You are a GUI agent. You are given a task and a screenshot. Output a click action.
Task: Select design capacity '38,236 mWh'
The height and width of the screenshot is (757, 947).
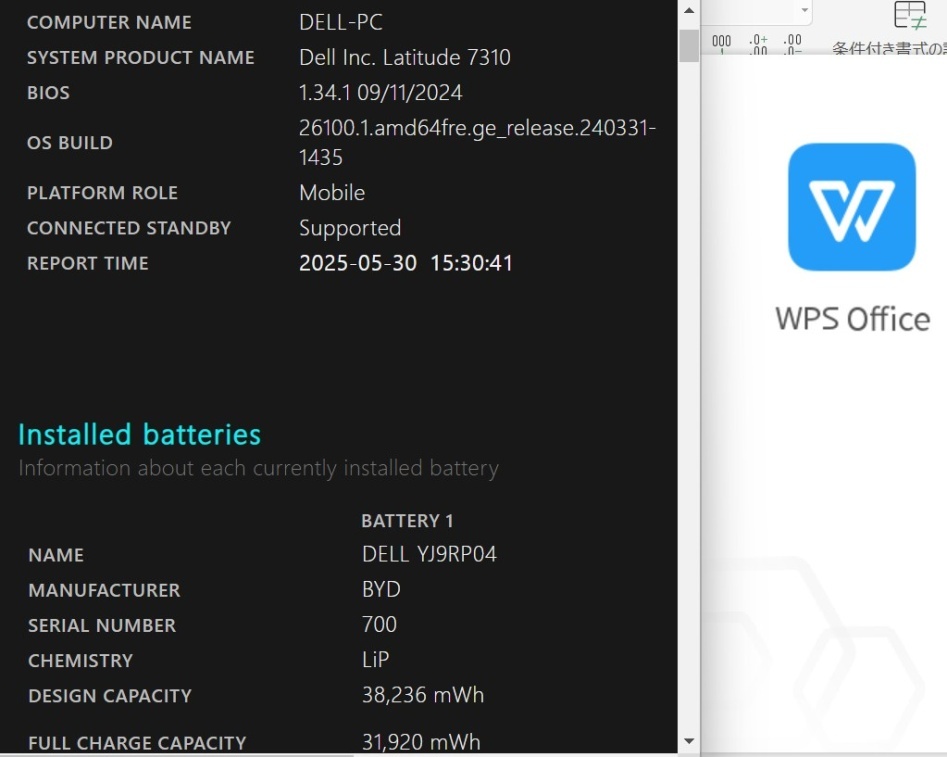[x=423, y=695]
